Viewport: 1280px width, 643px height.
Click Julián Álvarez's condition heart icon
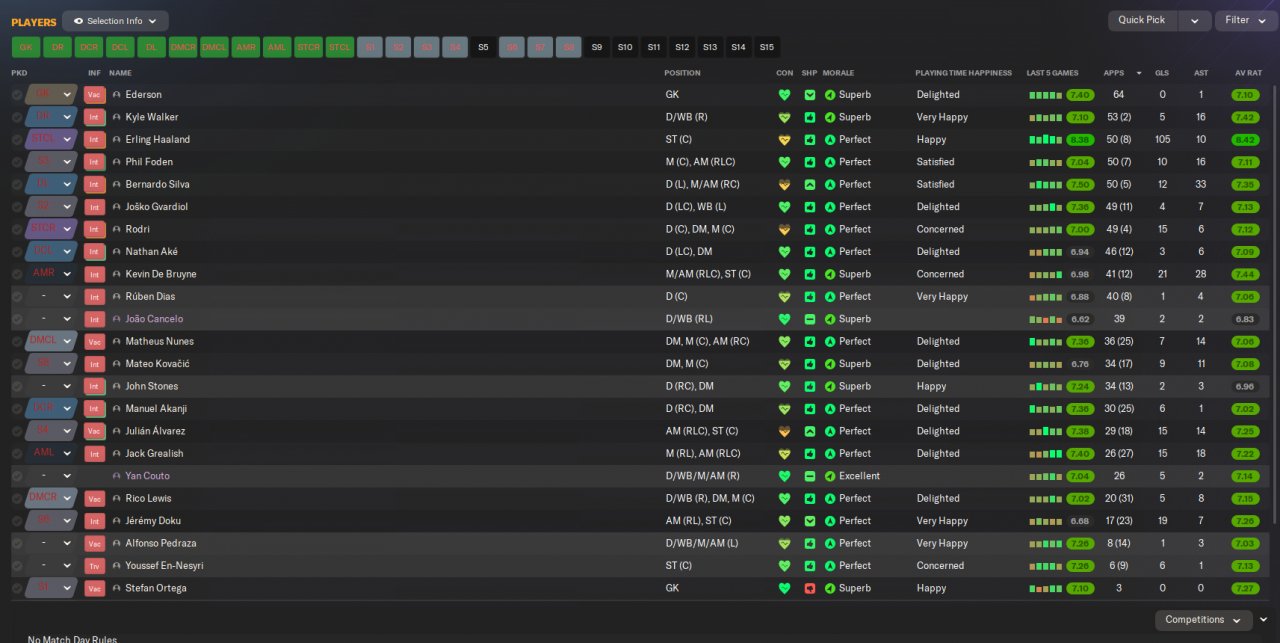pos(784,431)
